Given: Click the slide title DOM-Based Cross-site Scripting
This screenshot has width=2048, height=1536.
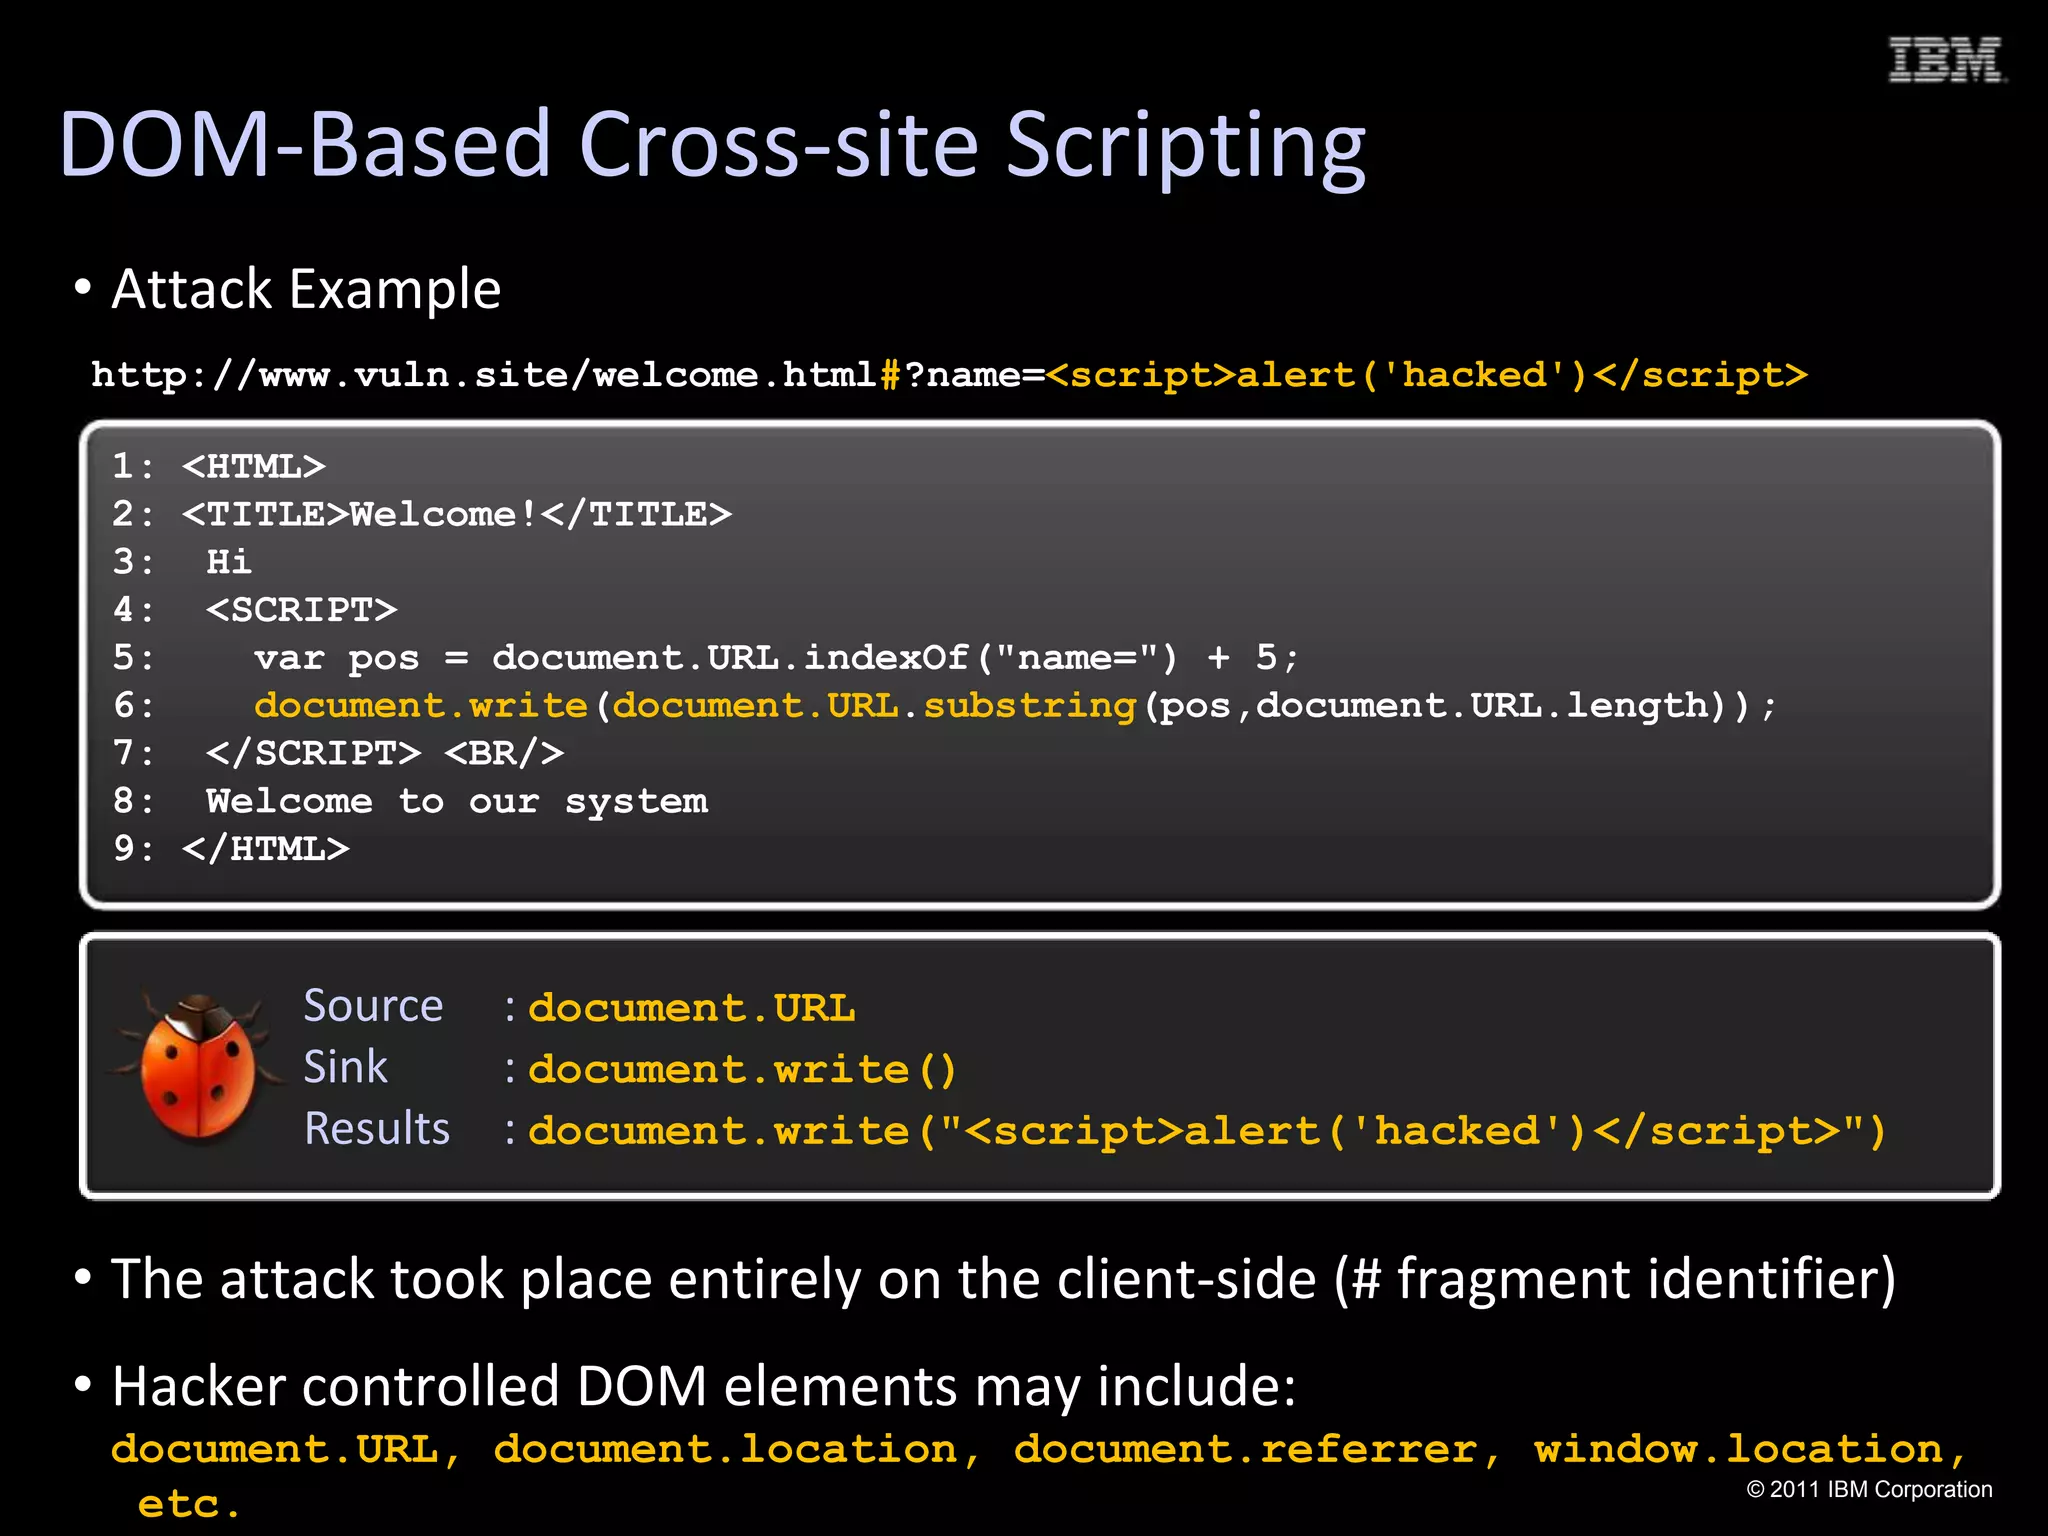Looking at the screenshot, I should coord(712,146).
